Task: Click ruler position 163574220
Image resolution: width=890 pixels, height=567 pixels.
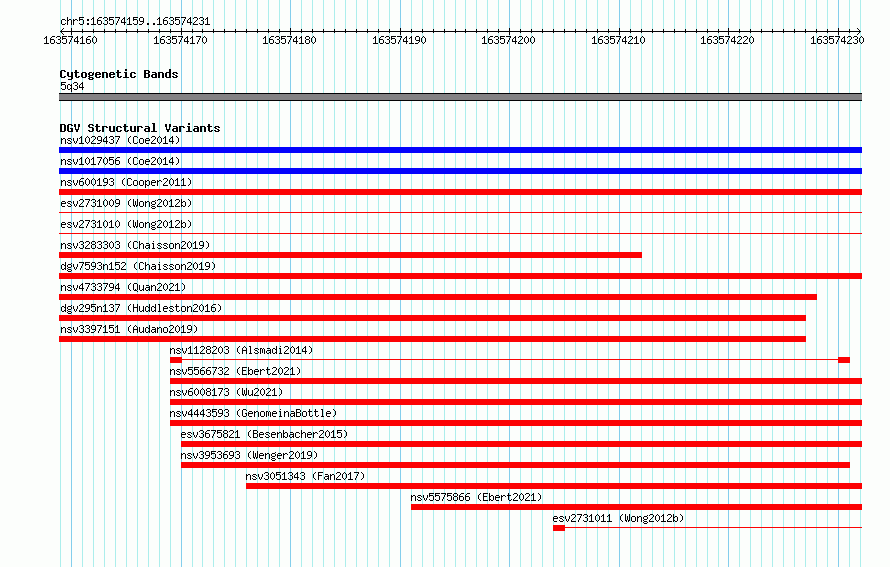Action: click(727, 40)
